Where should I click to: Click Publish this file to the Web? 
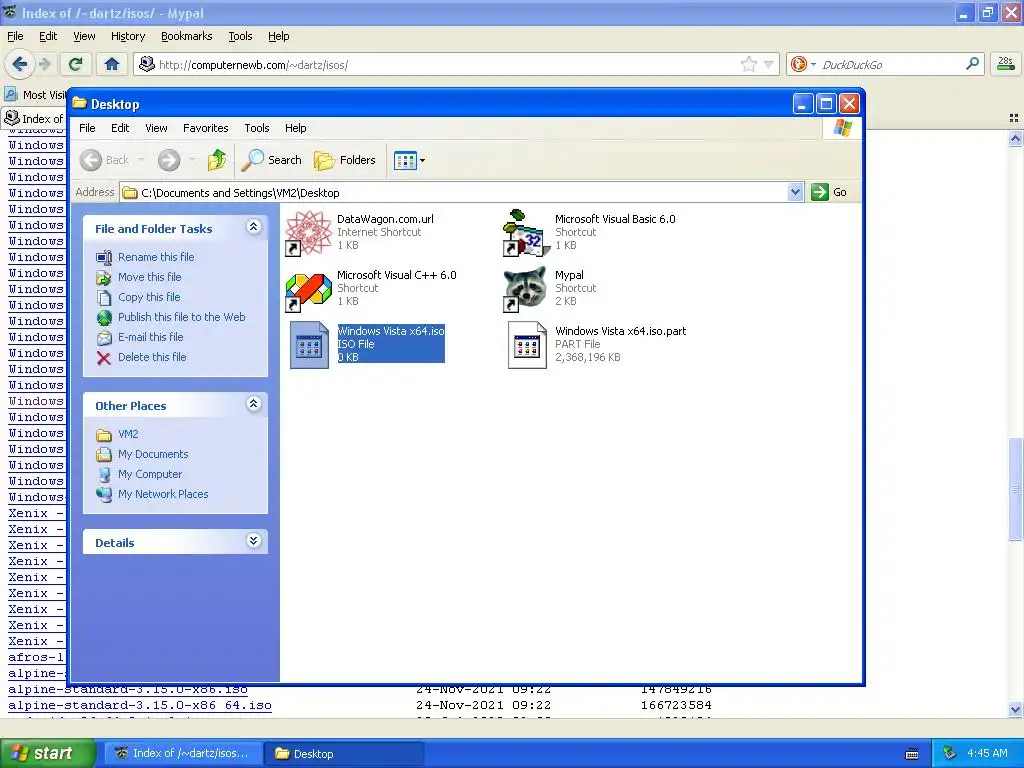(x=182, y=317)
